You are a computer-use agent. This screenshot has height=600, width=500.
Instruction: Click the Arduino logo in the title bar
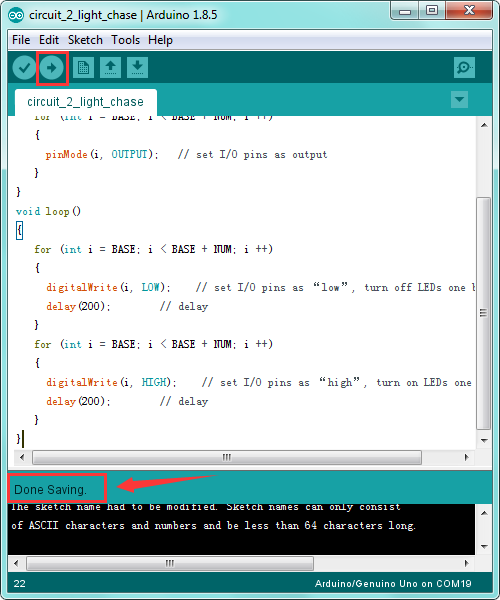[x=16, y=15]
